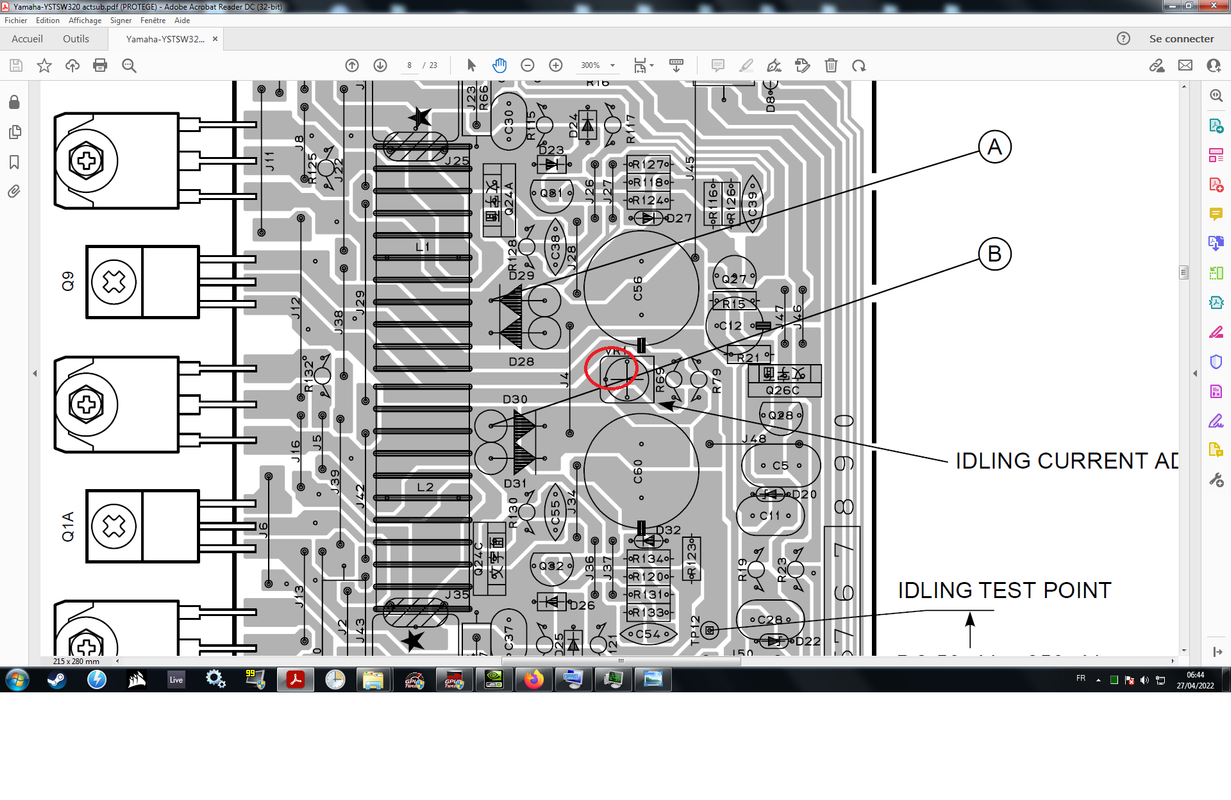Close the Yamaha-YSTSW32 document tab

214,39
